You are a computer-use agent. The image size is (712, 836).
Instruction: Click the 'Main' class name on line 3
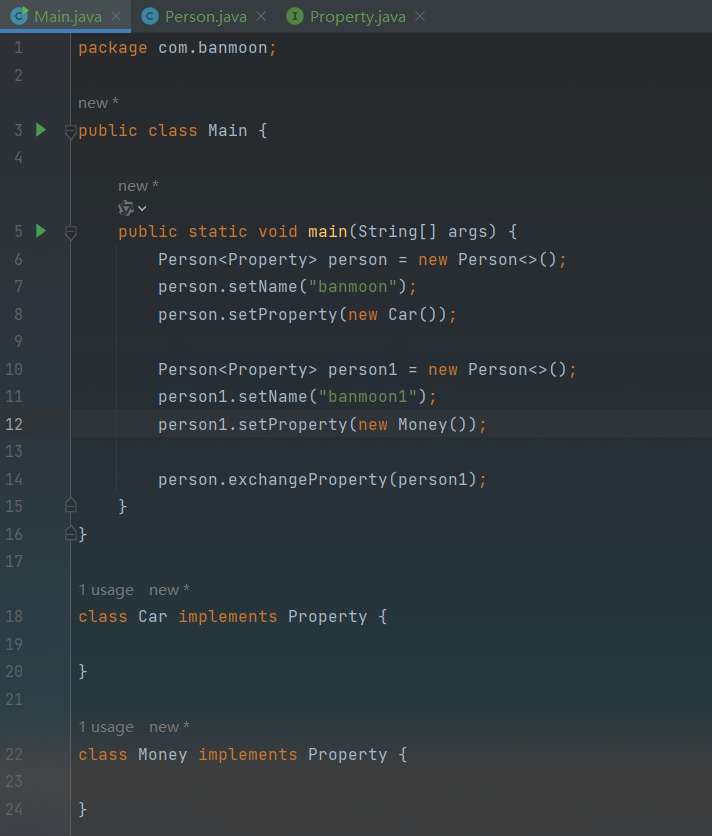(x=228, y=131)
